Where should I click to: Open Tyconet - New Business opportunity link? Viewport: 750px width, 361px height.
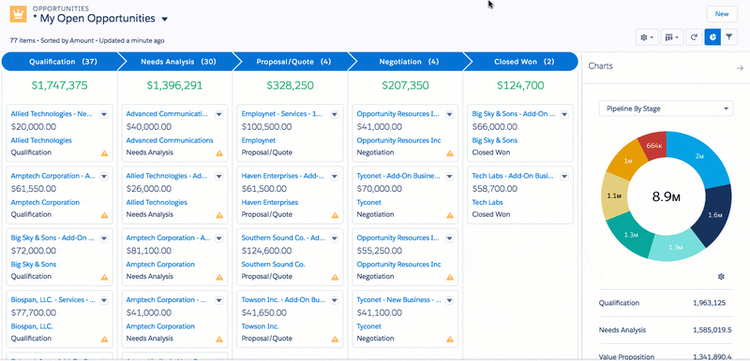(x=399, y=300)
